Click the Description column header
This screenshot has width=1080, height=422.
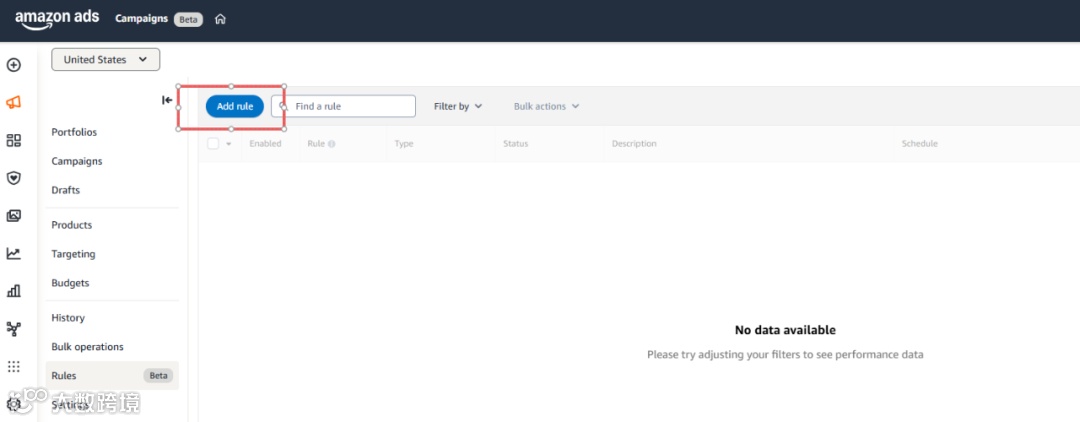[634, 144]
